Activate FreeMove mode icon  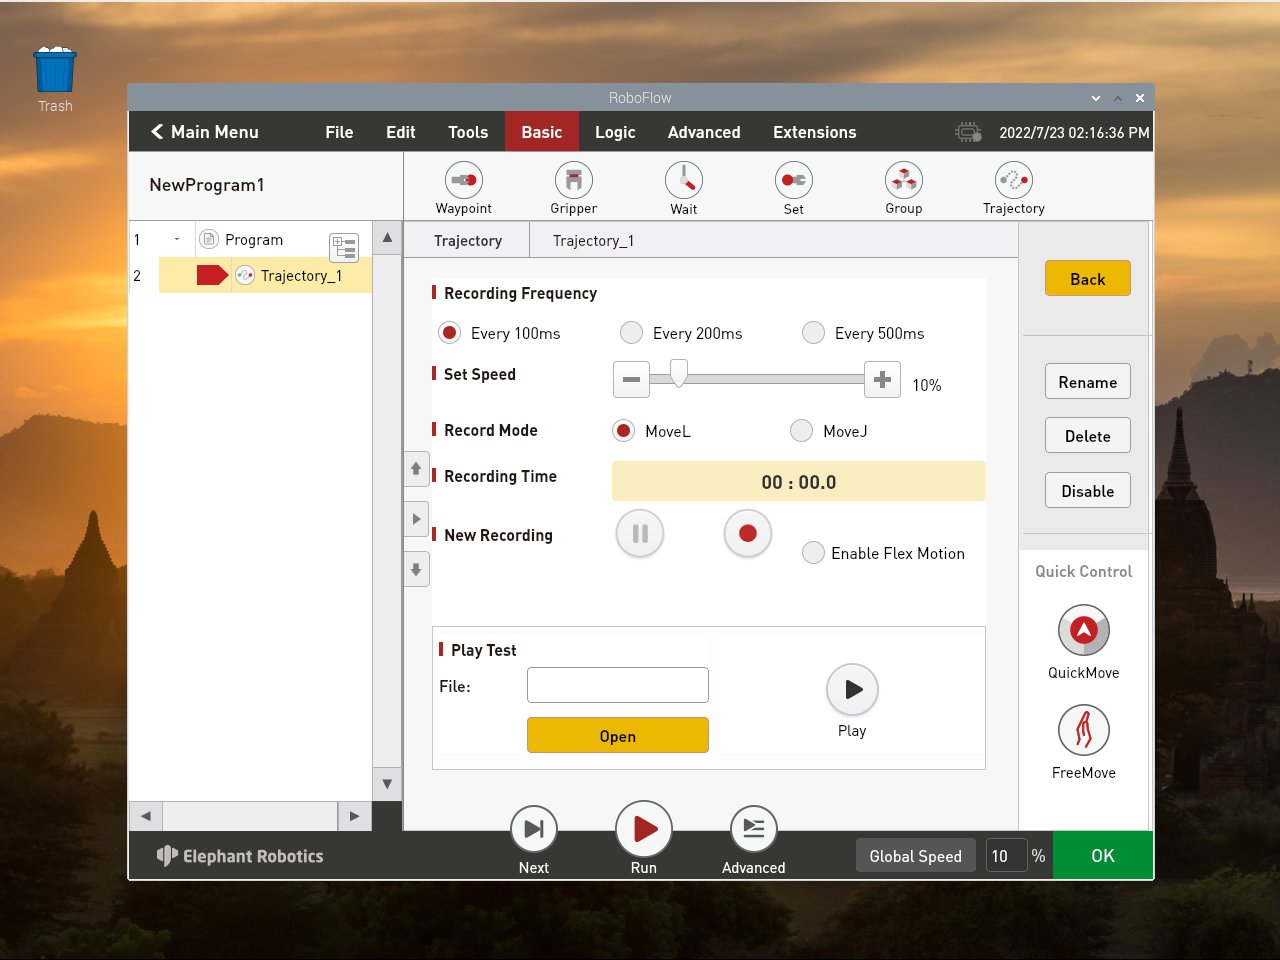coord(1083,731)
